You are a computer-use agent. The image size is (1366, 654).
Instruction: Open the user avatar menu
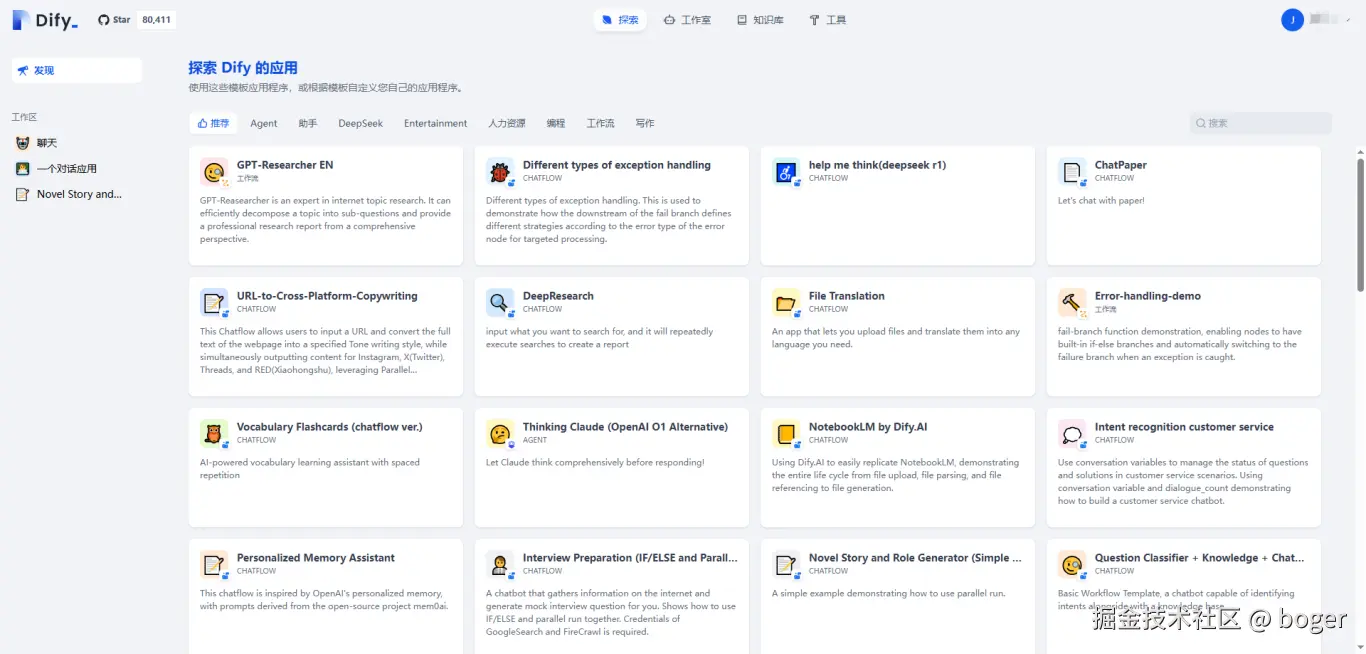1292,20
